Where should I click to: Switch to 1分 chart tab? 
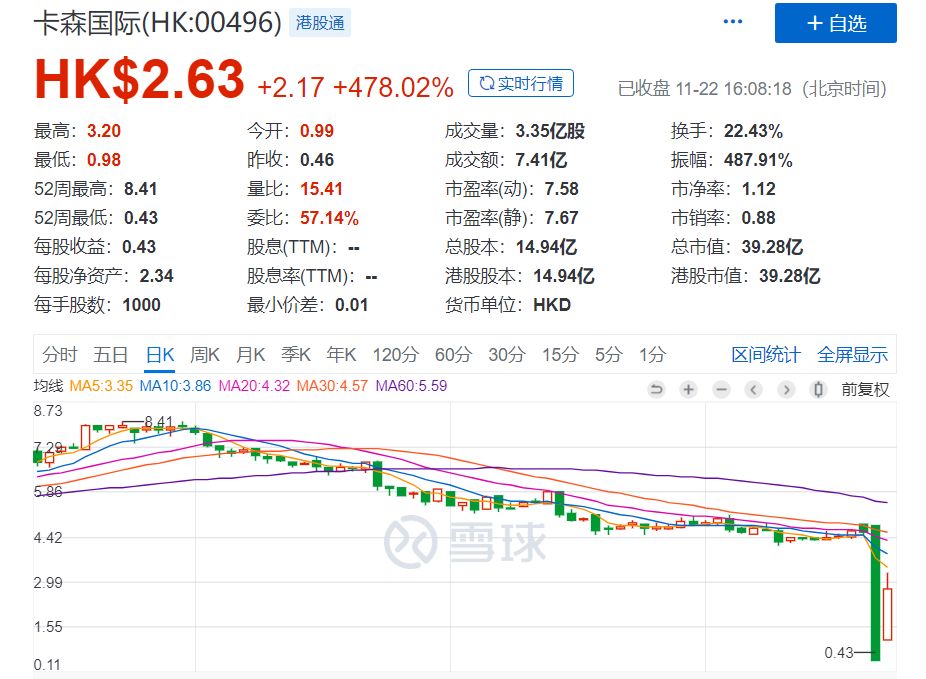652,355
